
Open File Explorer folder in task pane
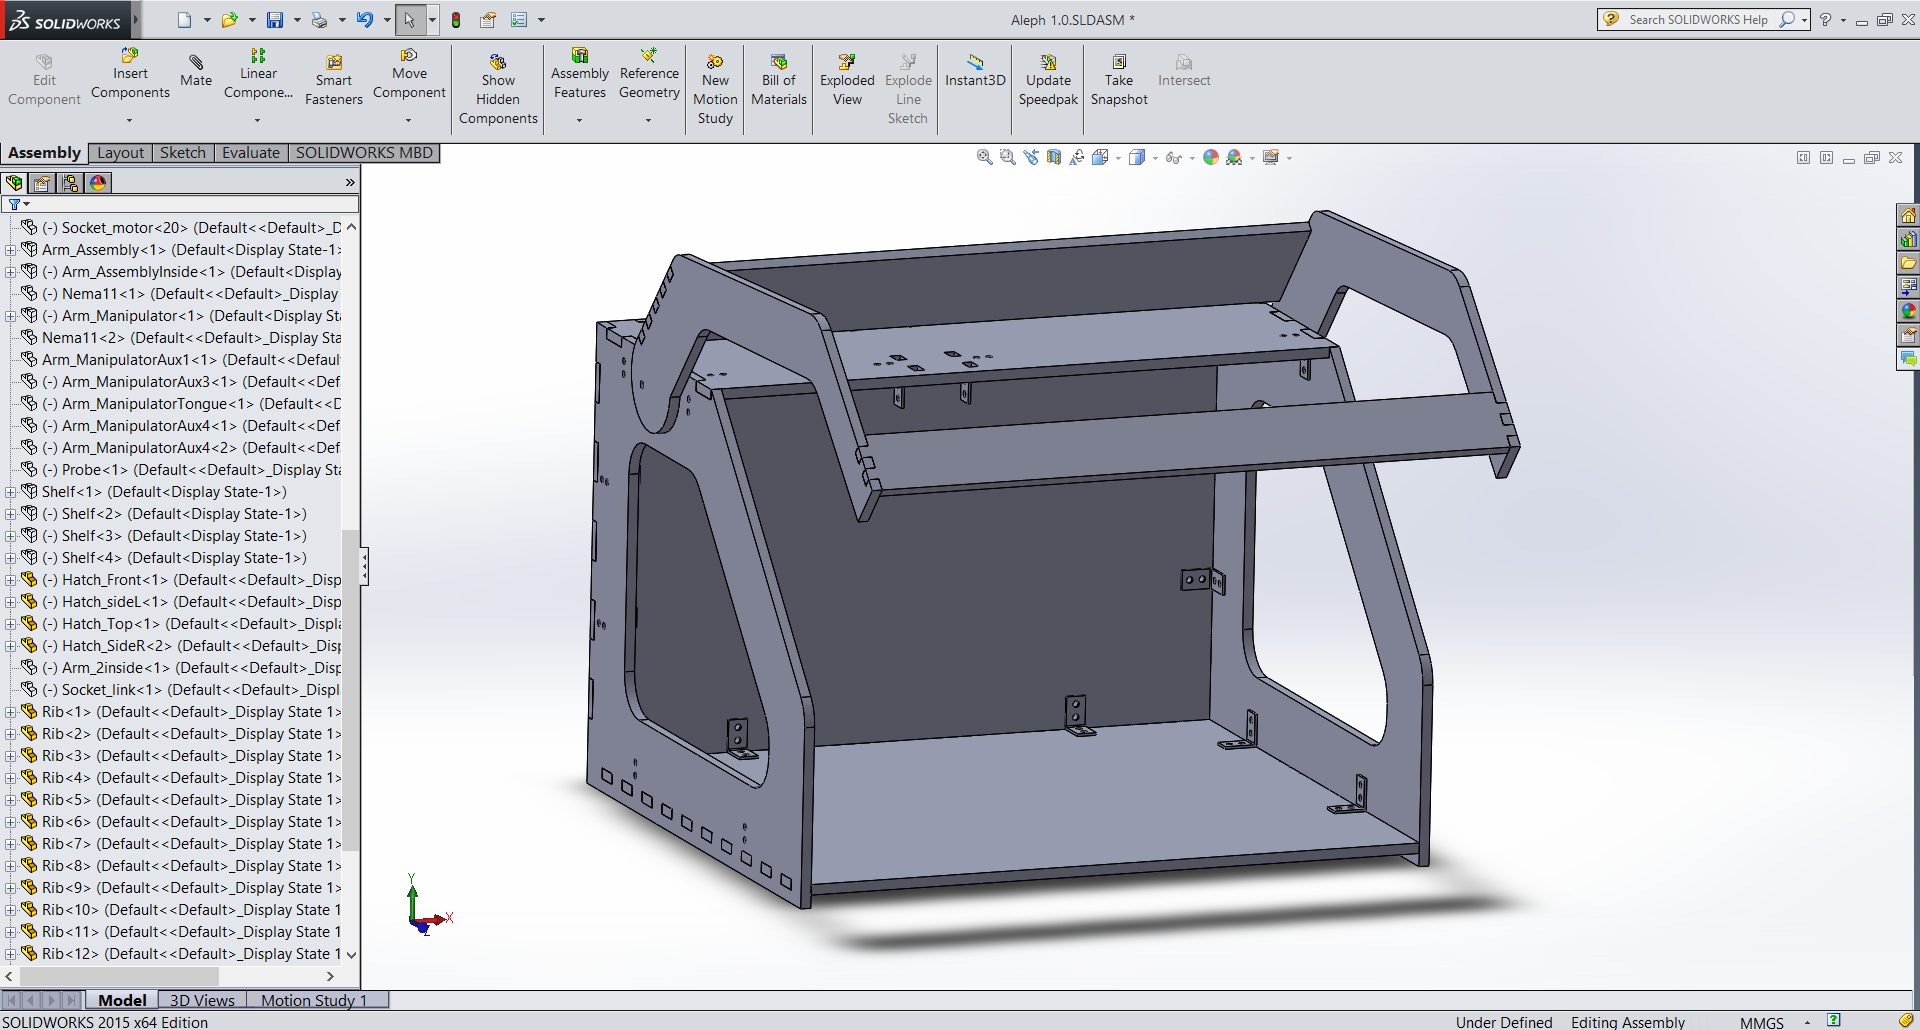tap(1908, 263)
